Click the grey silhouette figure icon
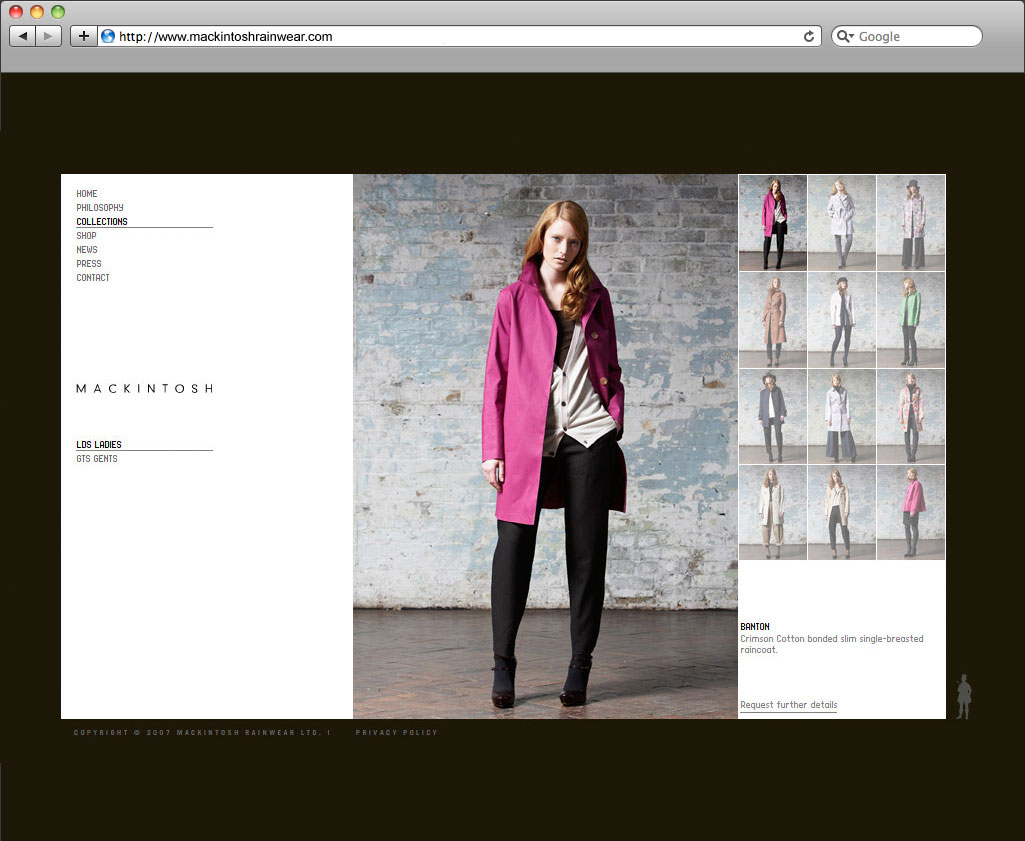 pos(964,697)
